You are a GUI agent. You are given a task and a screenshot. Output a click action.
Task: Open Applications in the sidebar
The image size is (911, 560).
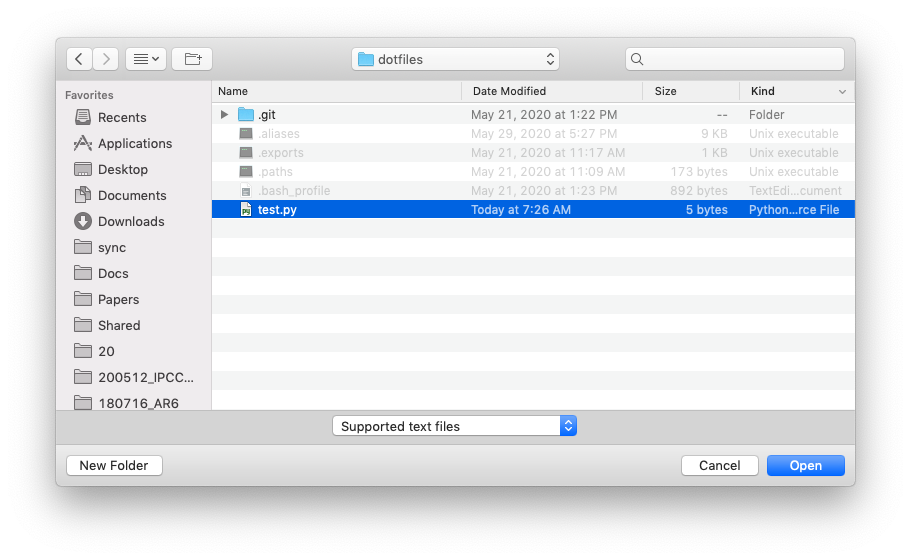click(x=123, y=143)
